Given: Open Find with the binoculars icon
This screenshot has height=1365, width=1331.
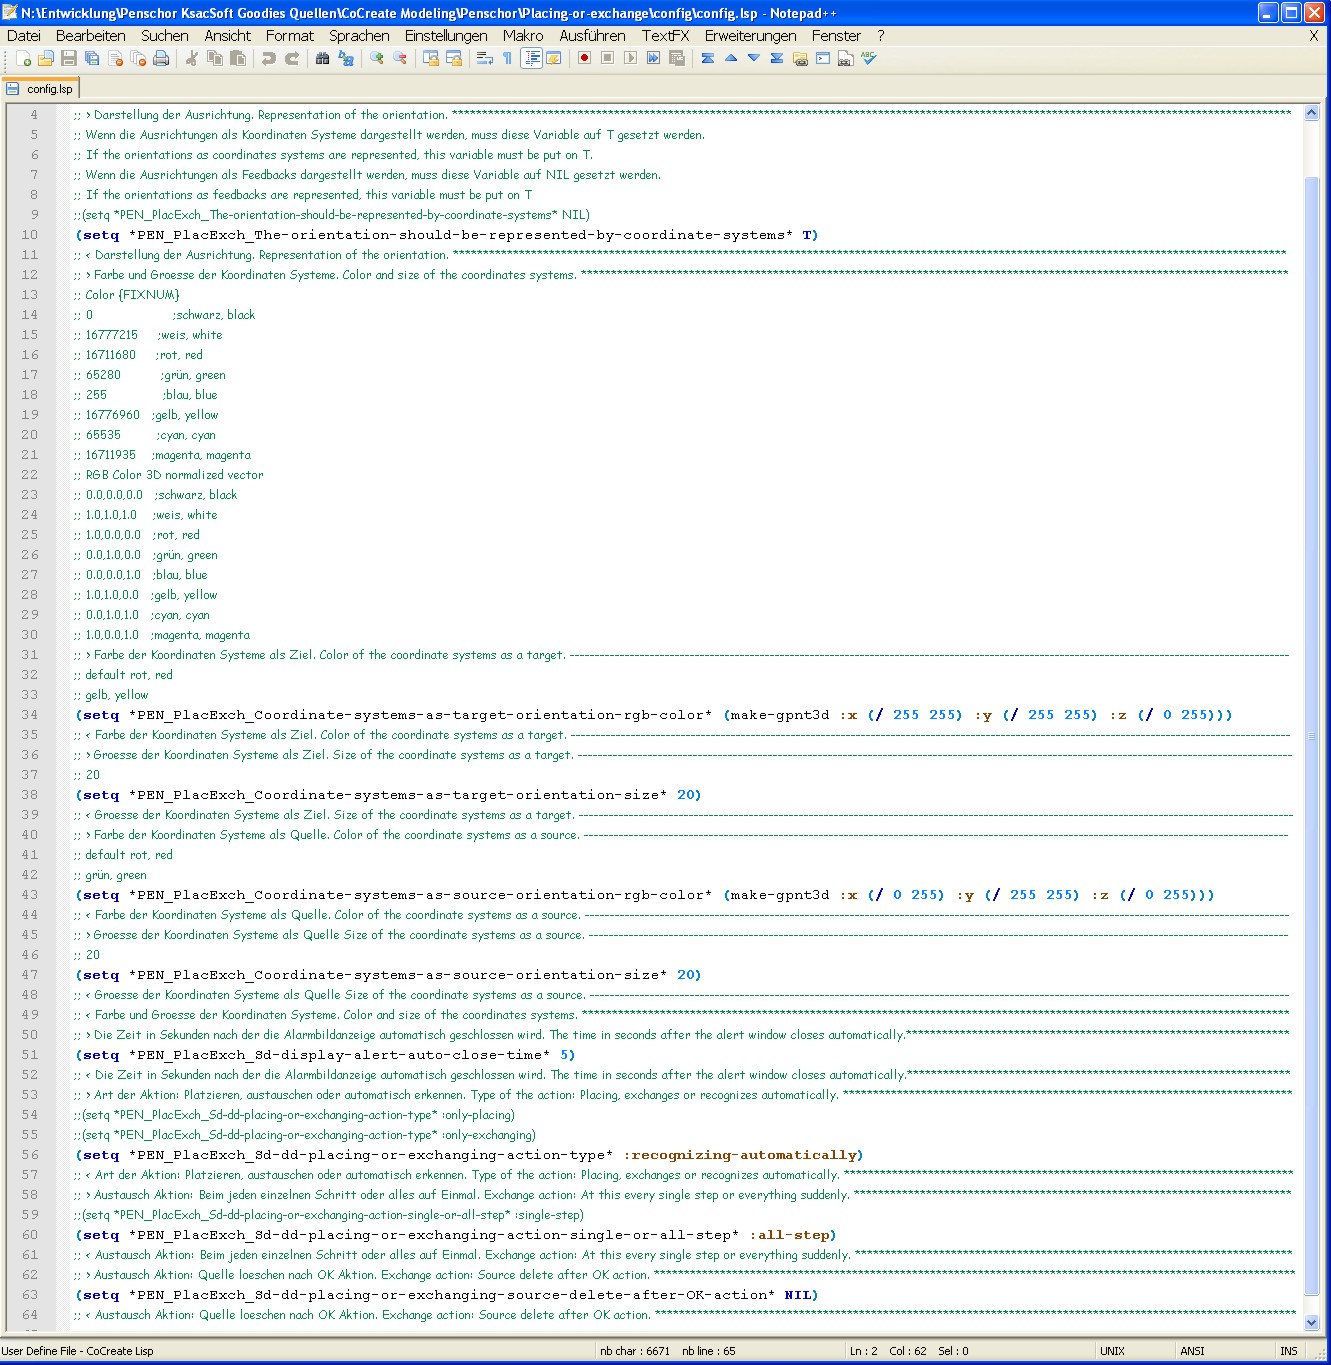Looking at the screenshot, I should click(x=322, y=59).
